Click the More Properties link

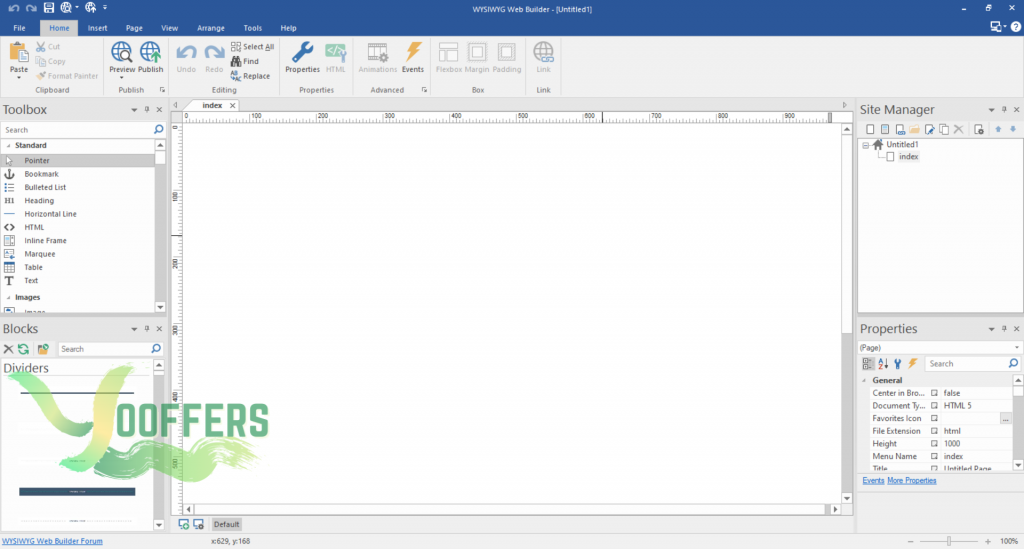[912, 481]
